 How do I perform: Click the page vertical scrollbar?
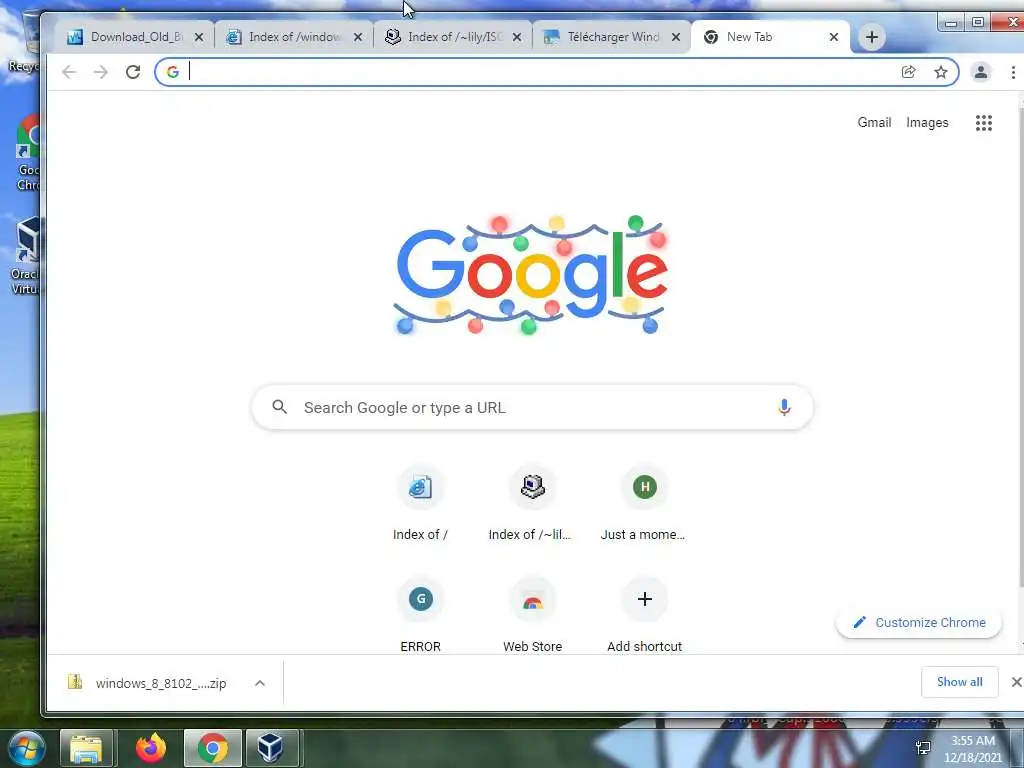[1021, 346]
